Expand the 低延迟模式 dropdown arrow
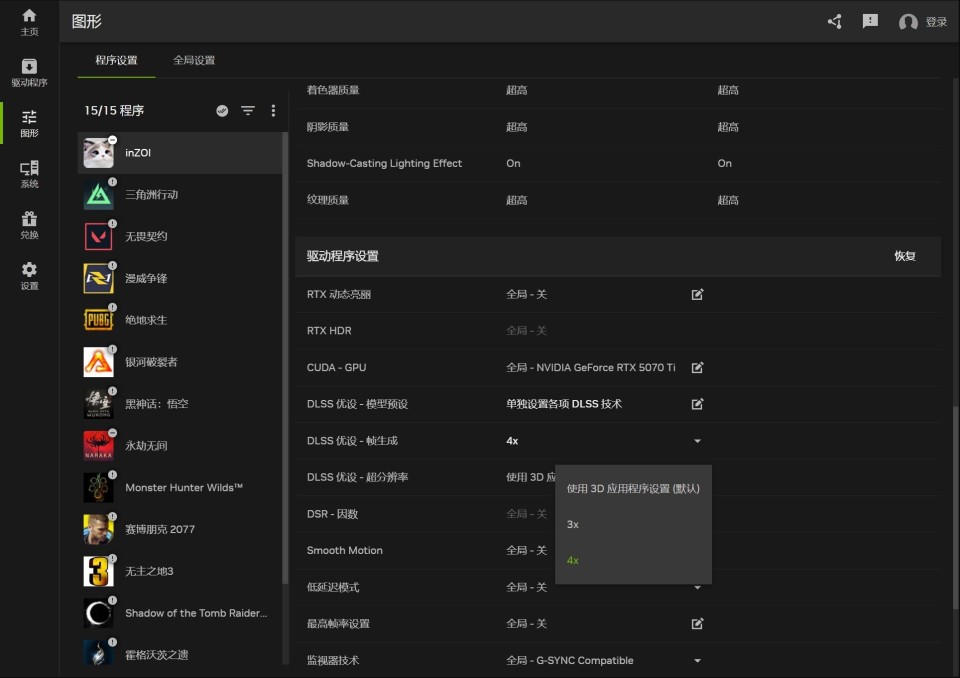Image resolution: width=960 pixels, height=678 pixels. click(x=697, y=588)
